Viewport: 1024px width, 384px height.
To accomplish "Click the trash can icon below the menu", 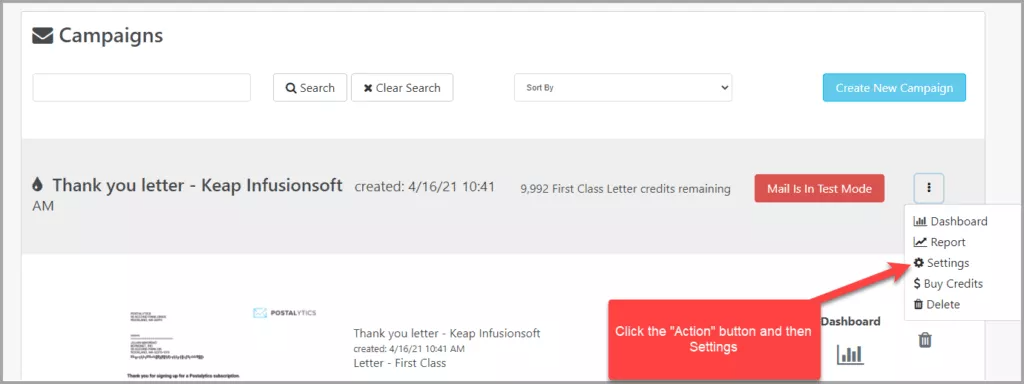I will click(x=925, y=340).
